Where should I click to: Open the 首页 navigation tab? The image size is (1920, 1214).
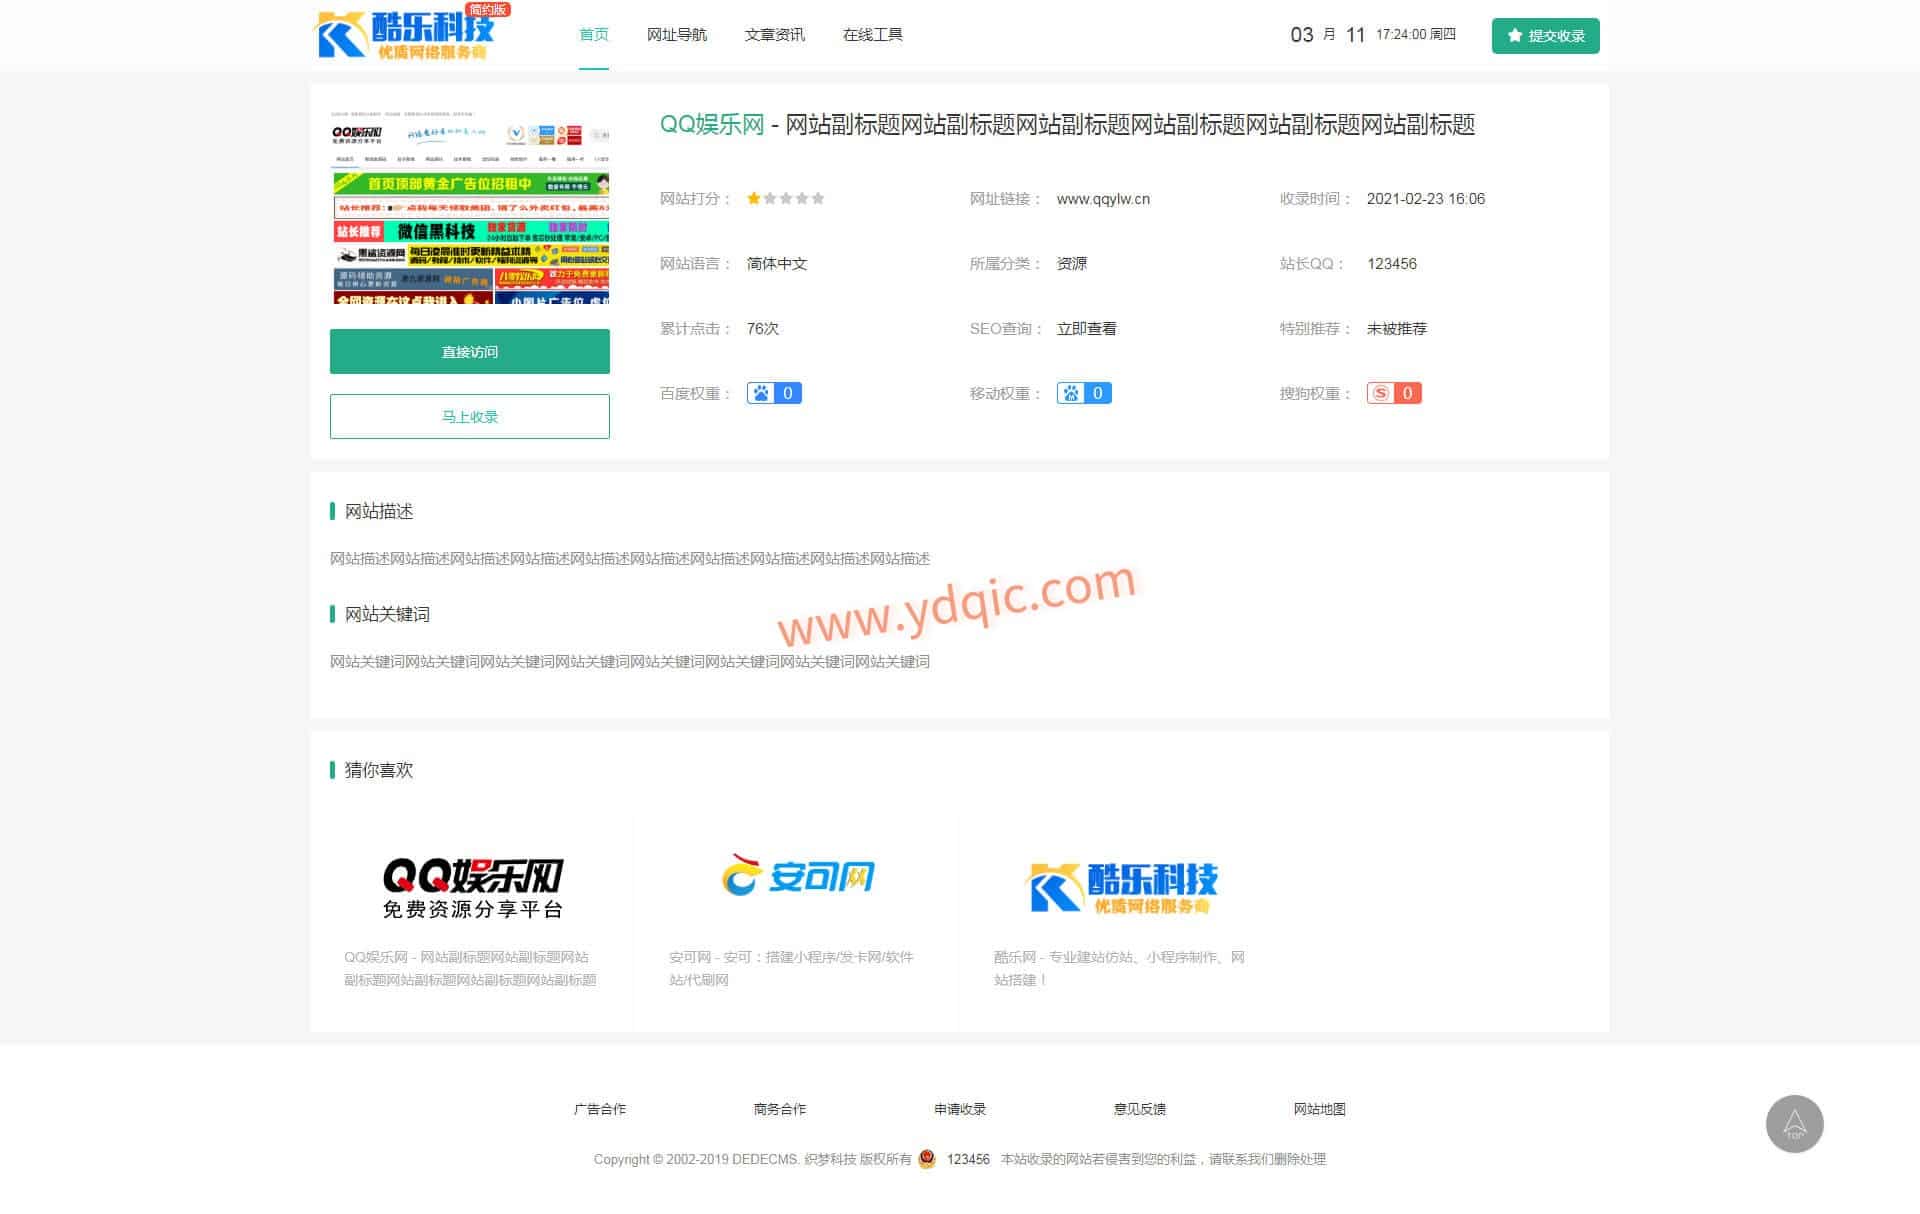click(594, 35)
